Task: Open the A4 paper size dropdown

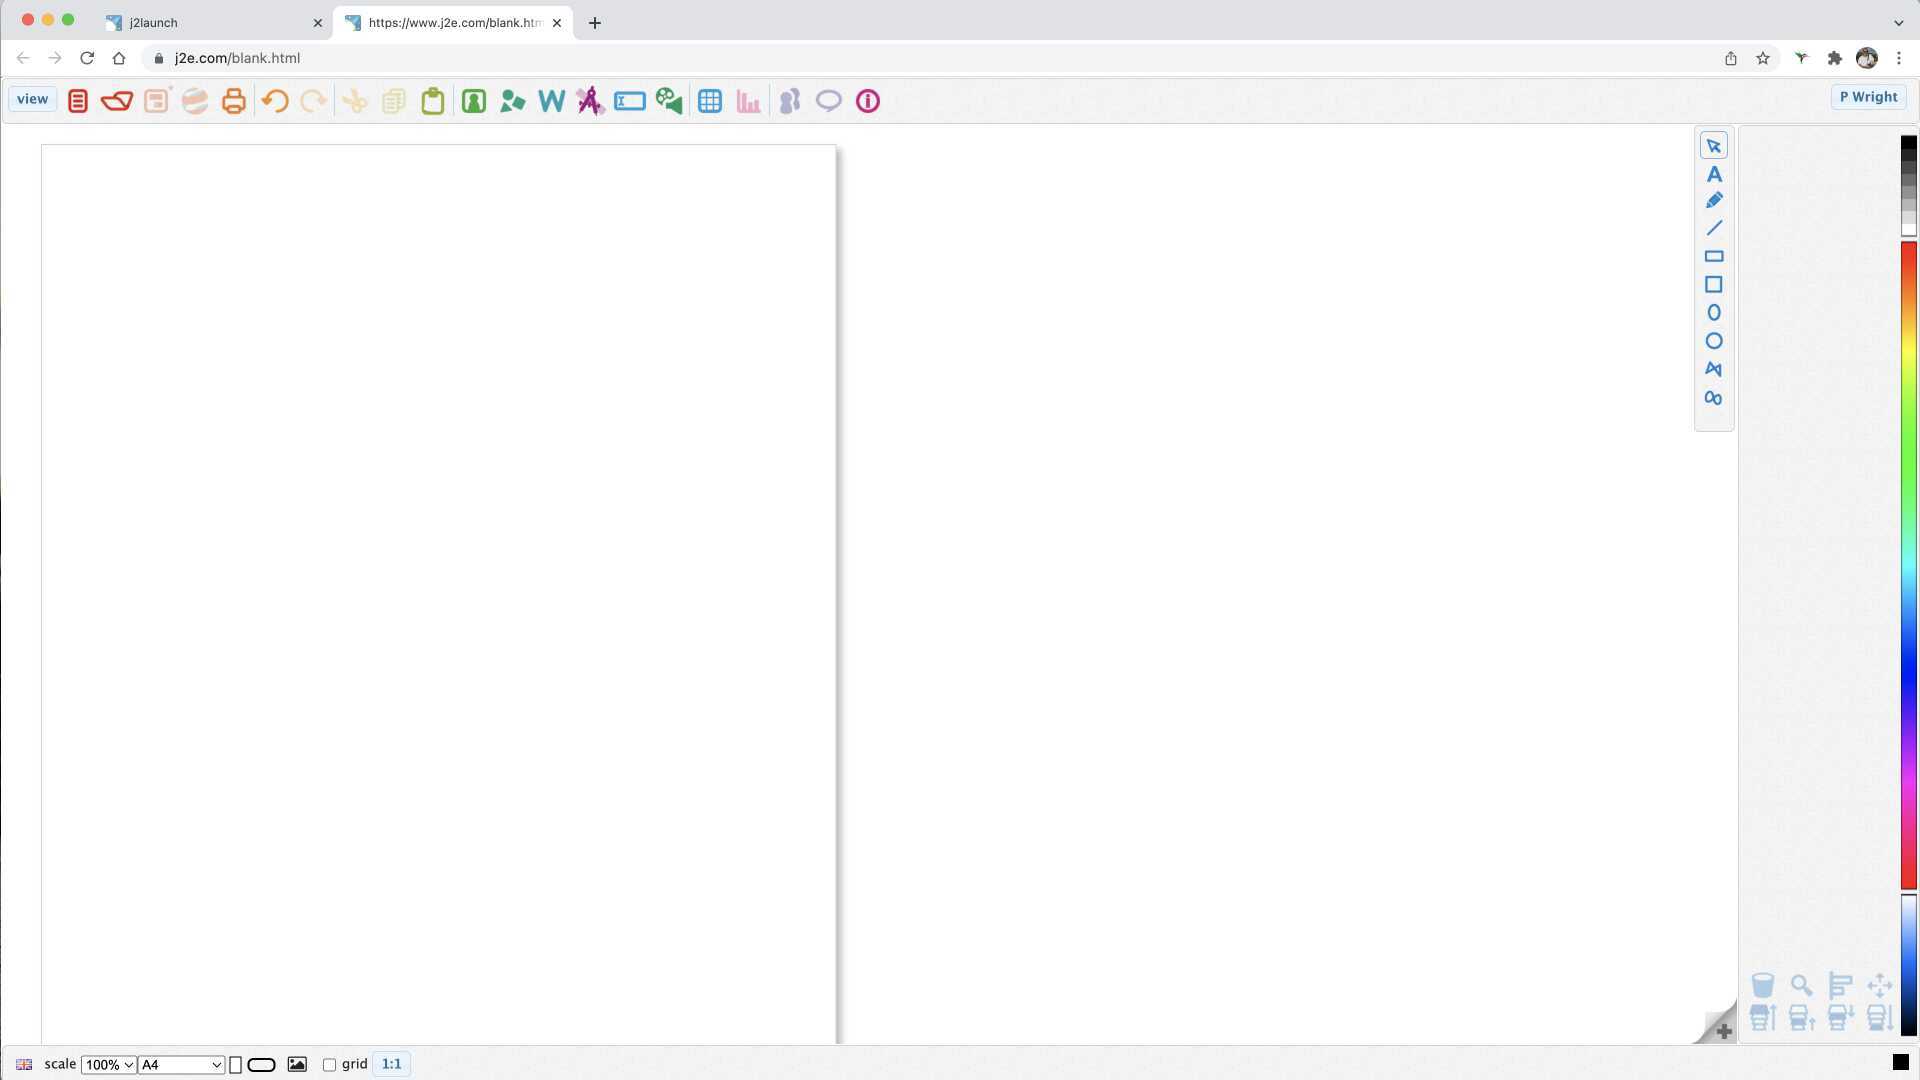Action: [x=180, y=1064]
